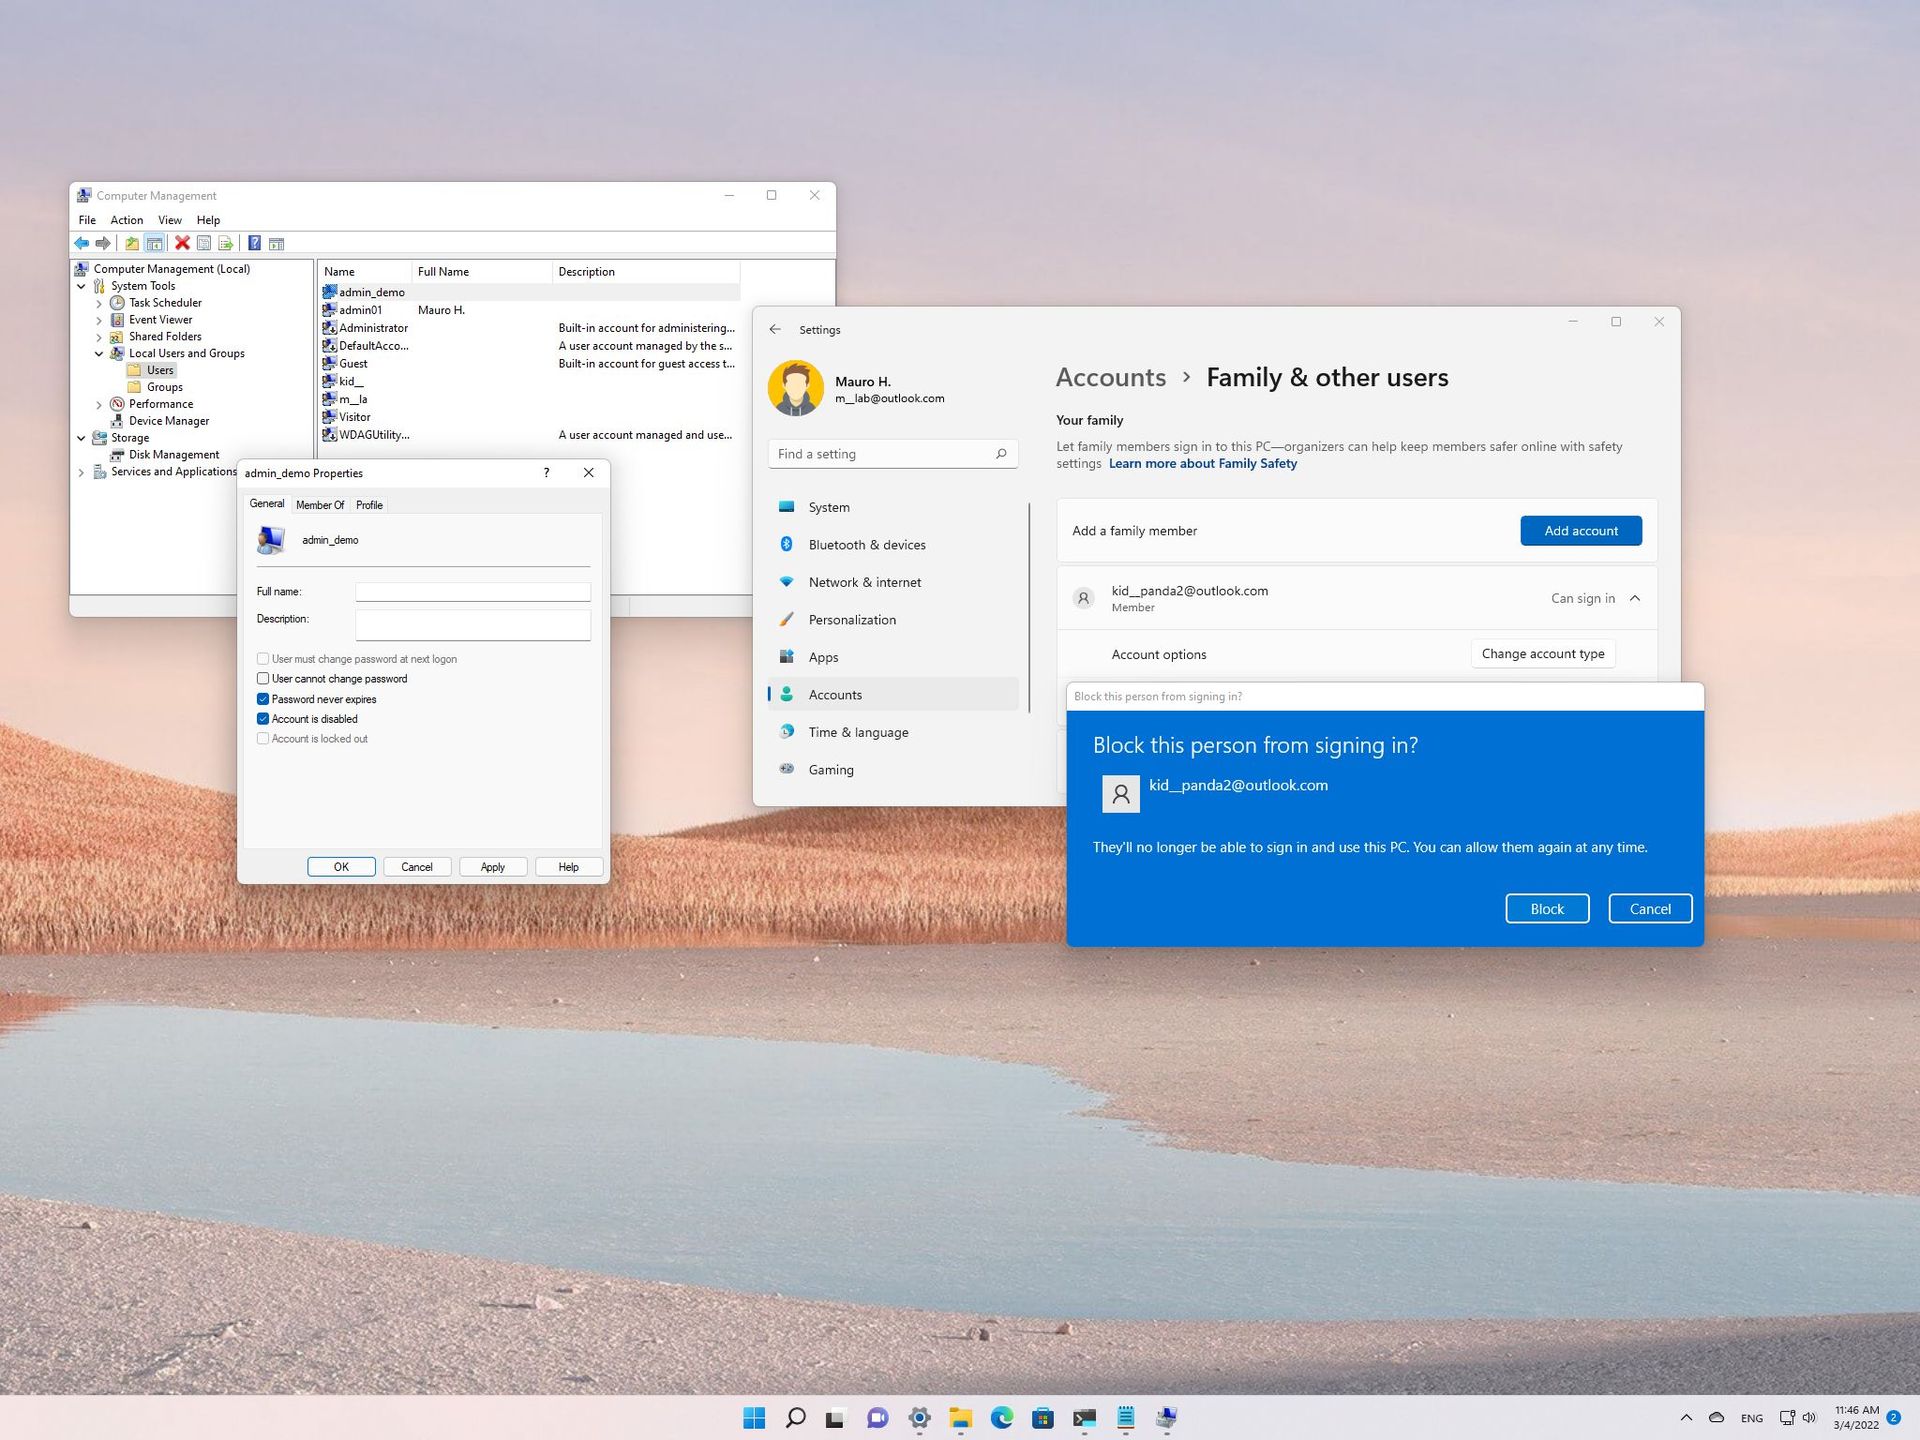Viewport: 1920px width, 1440px height.
Task: Select the Profile tab in admin_demo Properties
Action: click(369, 505)
